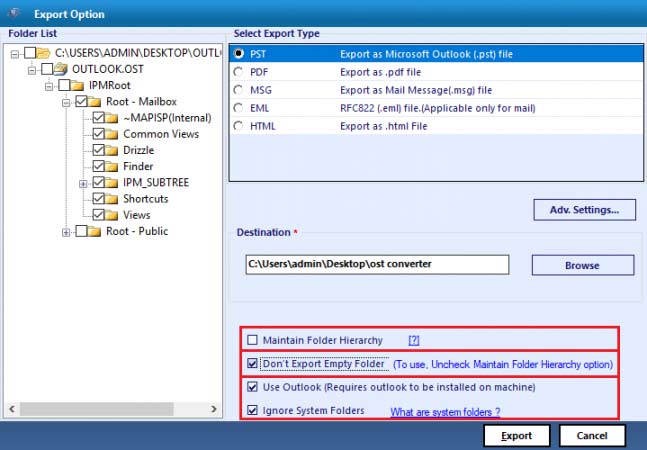Collapse the IPMRoot tree node

tap(49, 87)
